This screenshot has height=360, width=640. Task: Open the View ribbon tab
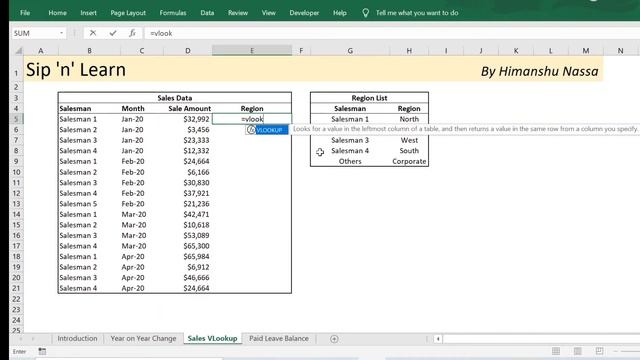(269, 13)
